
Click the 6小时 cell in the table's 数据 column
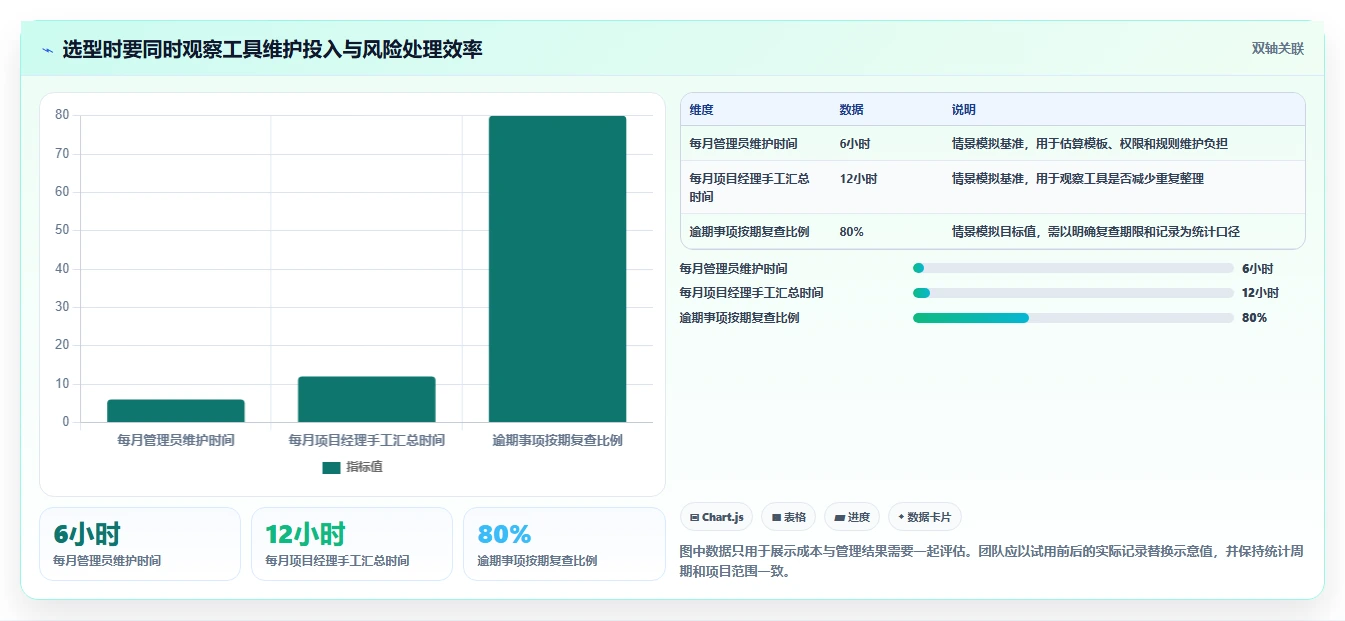pyautogui.click(x=855, y=144)
